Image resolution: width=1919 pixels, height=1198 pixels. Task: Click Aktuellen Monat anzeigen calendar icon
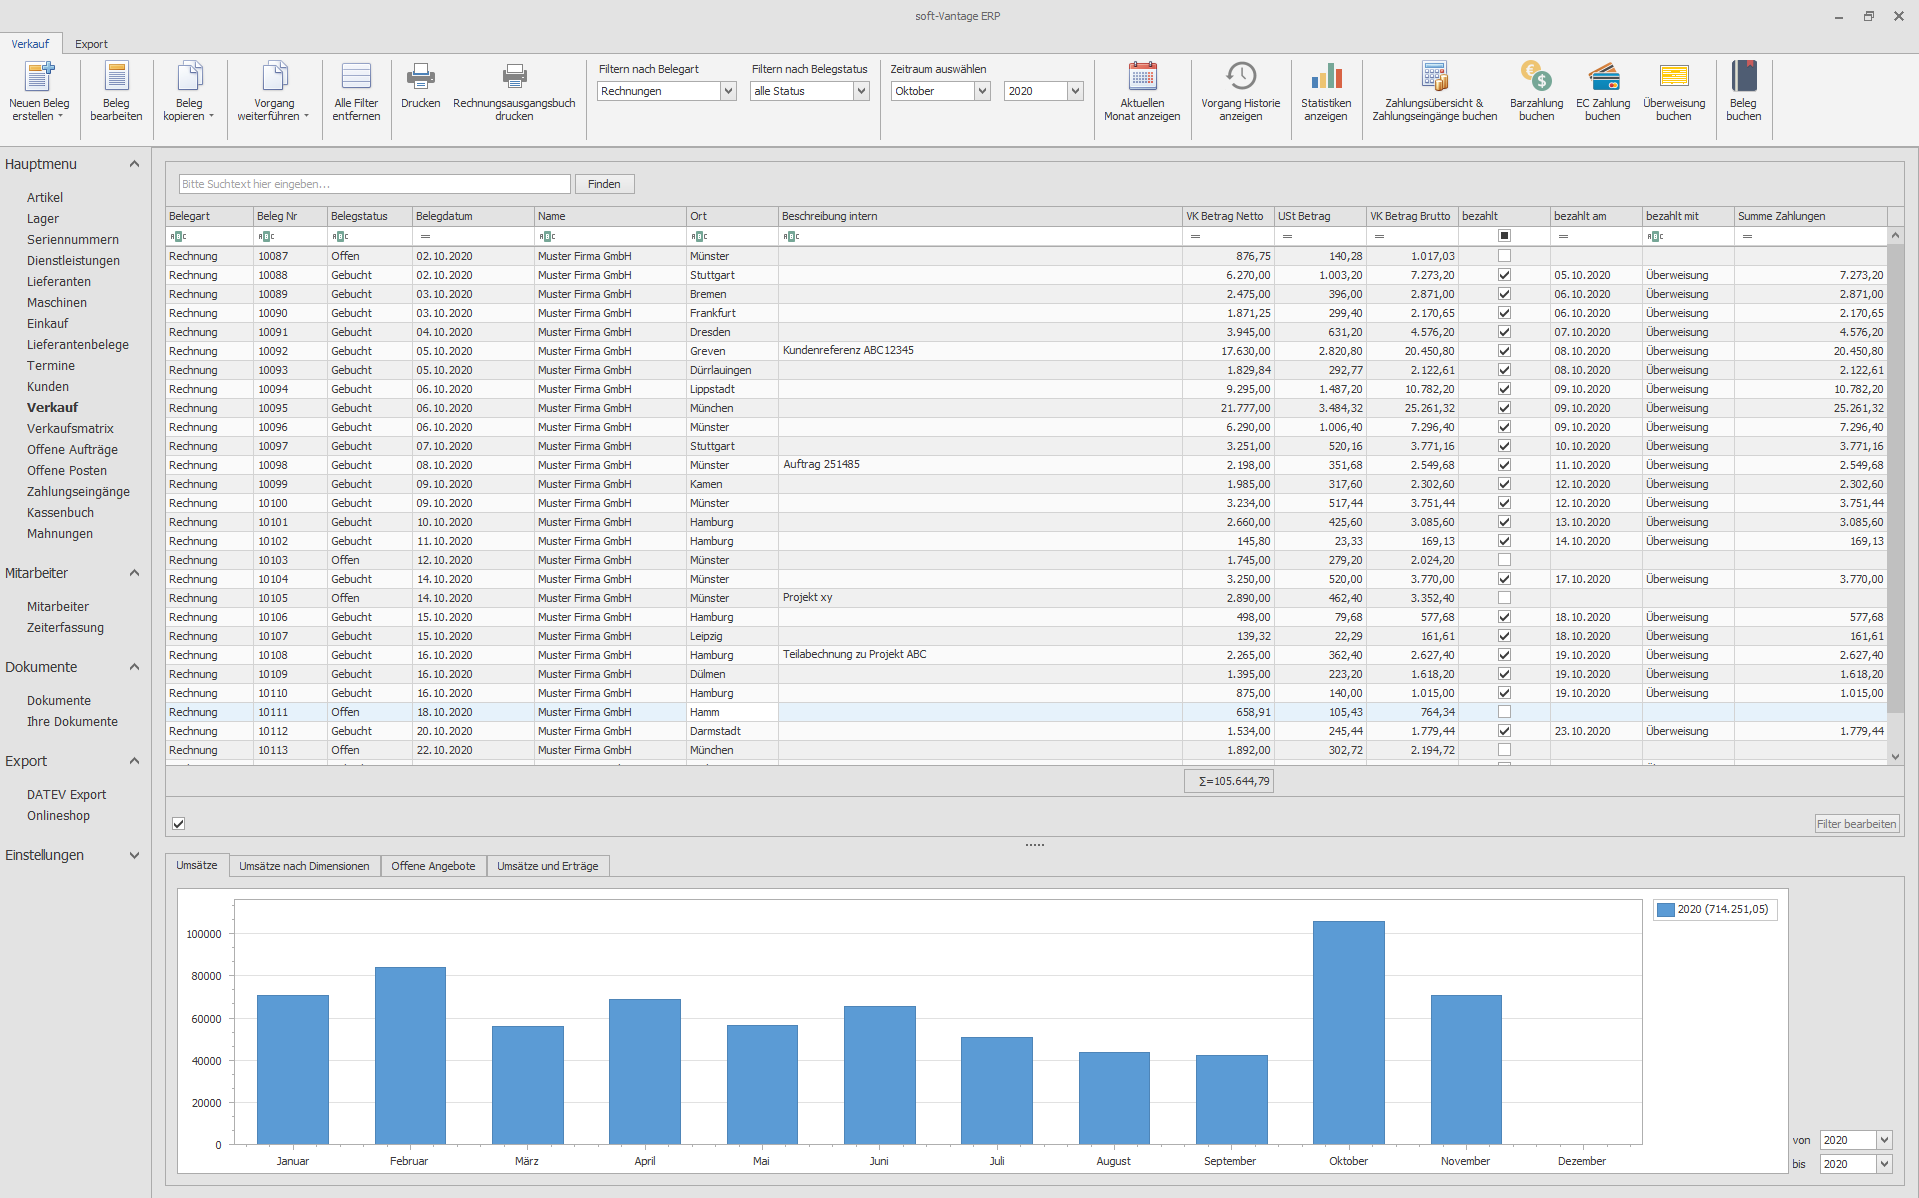[x=1142, y=77]
